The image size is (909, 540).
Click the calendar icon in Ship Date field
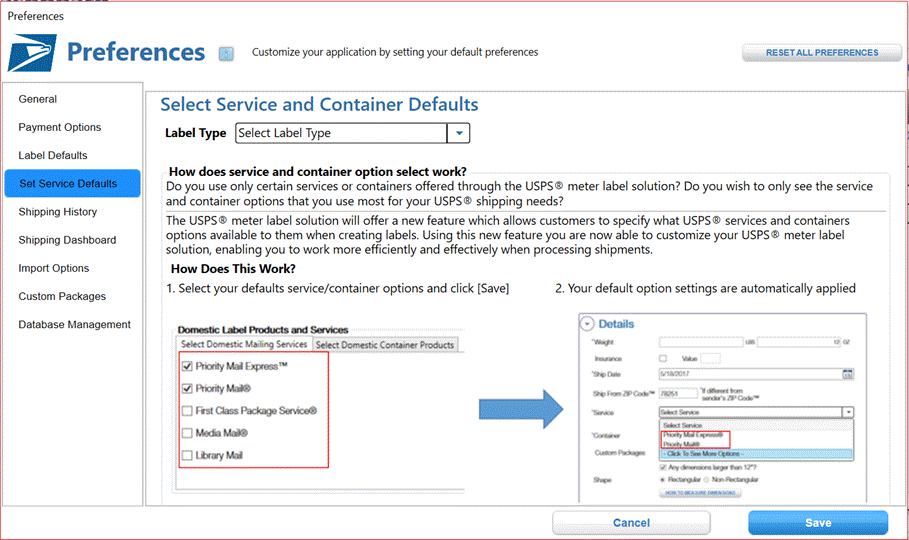click(x=849, y=374)
